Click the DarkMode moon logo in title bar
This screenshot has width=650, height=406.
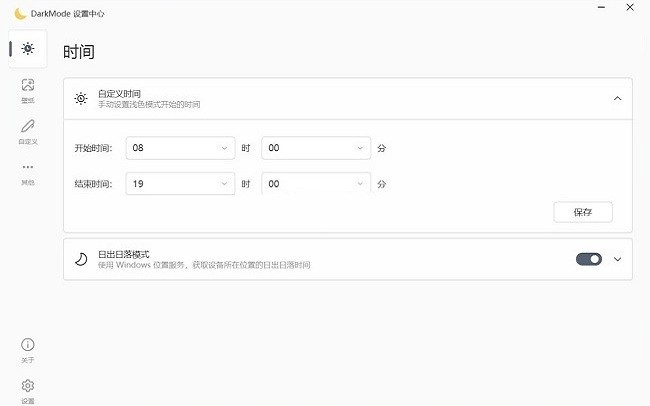click(19, 13)
